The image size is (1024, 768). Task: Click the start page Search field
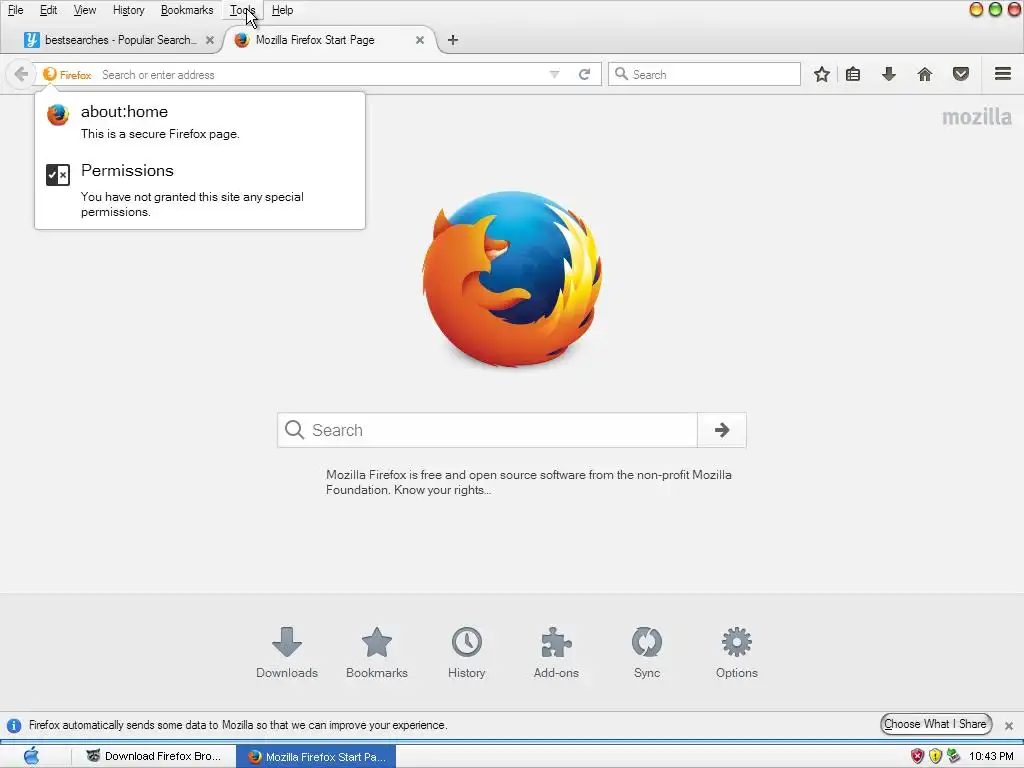pos(487,430)
